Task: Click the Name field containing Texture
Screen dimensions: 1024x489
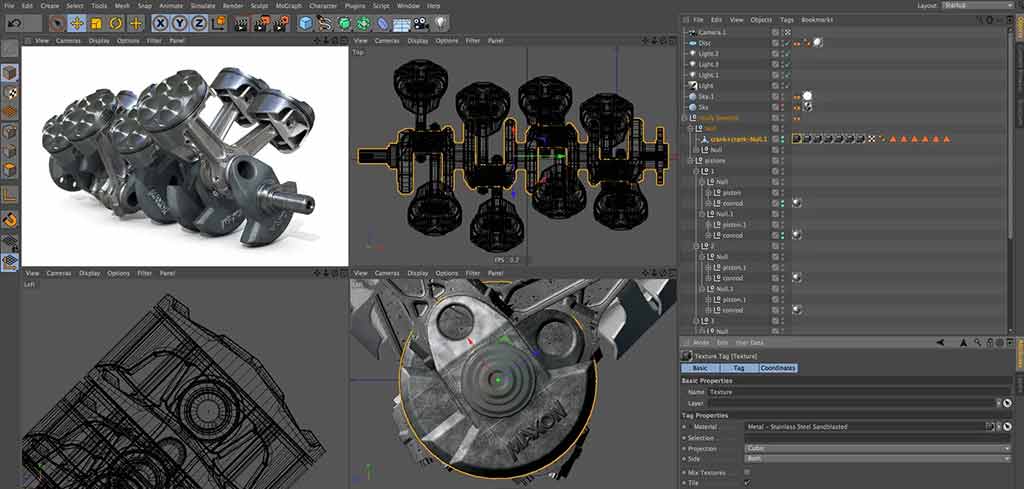Action: [860, 392]
